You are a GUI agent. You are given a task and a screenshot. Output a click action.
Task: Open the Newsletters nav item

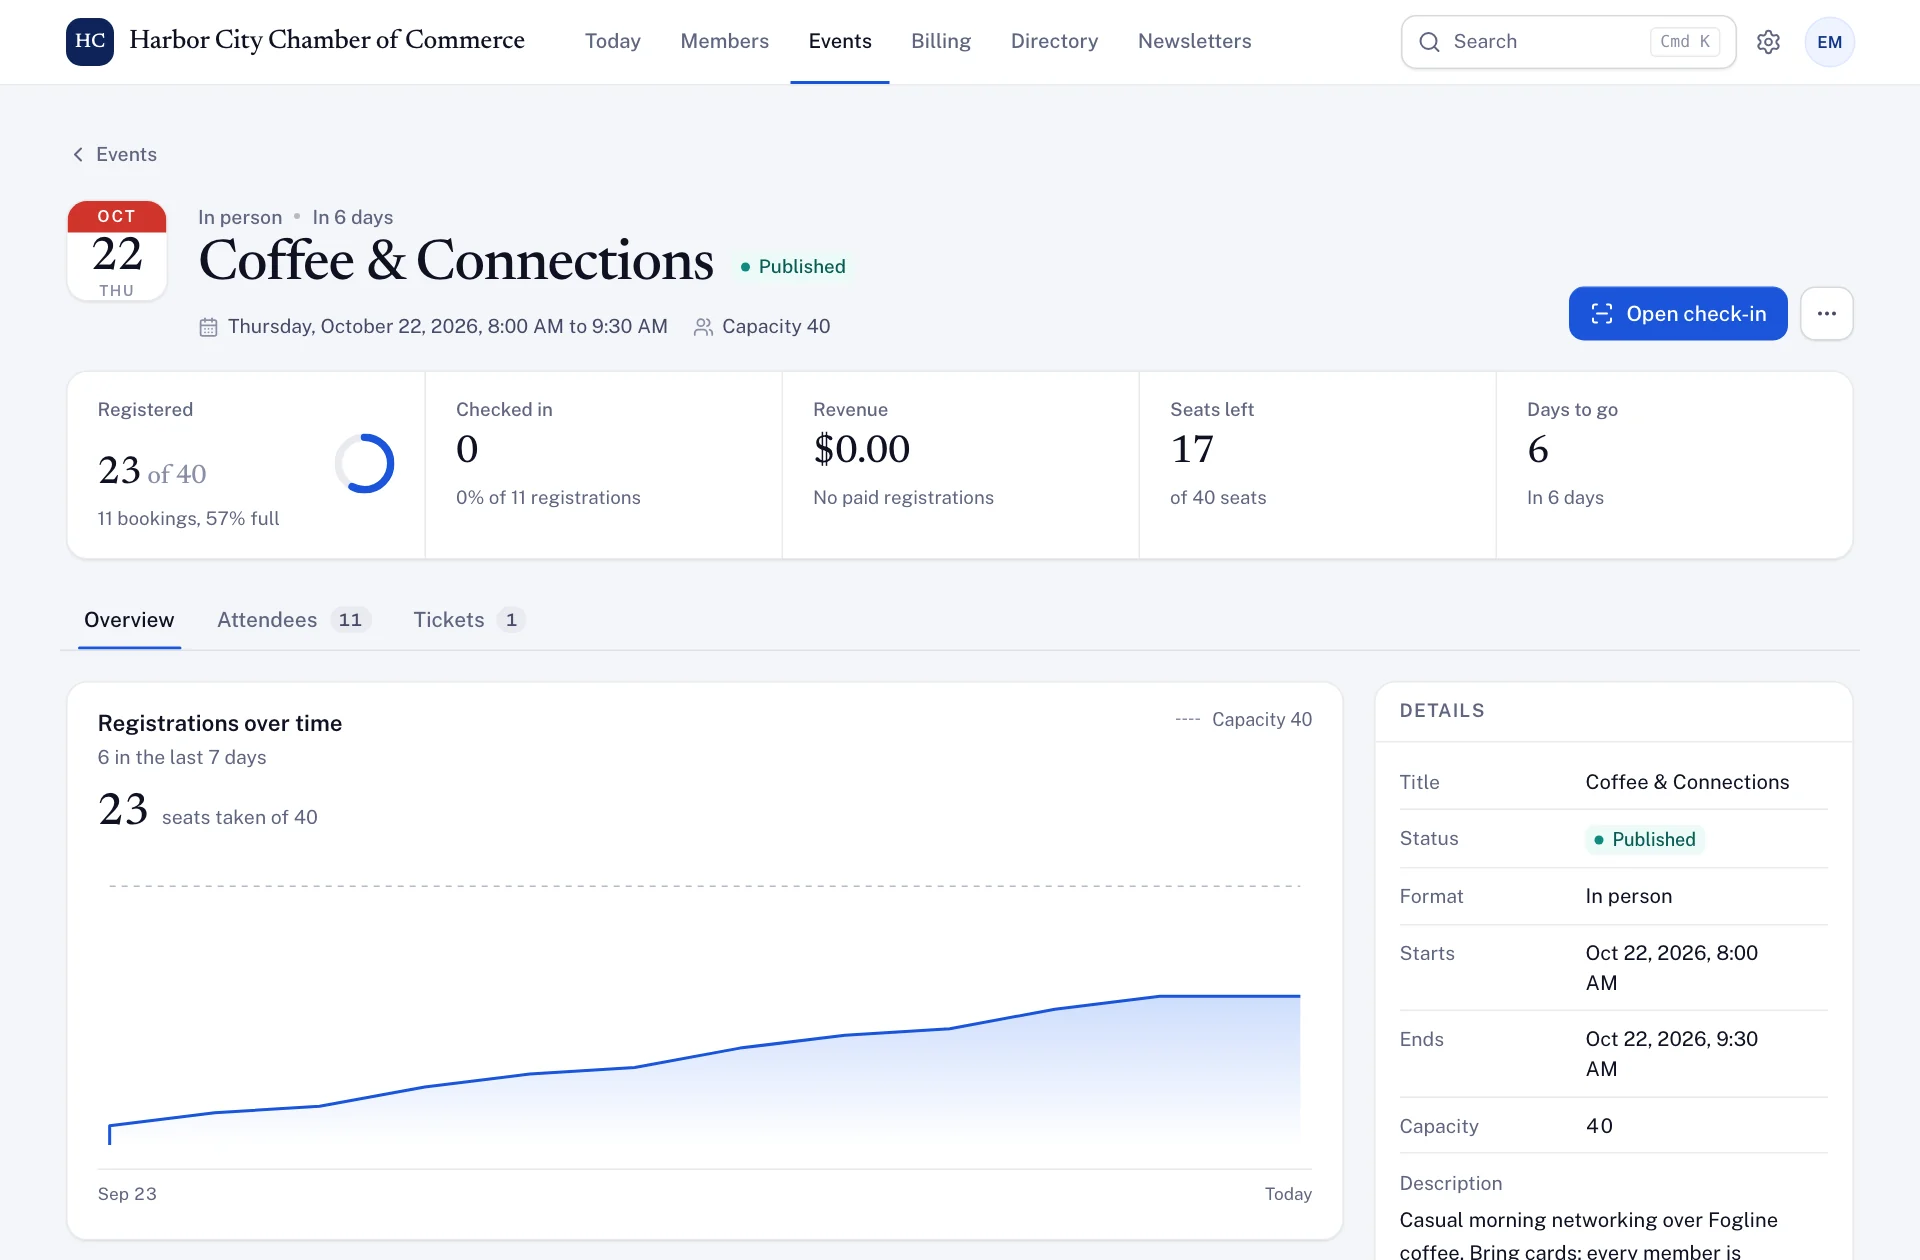pyautogui.click(x=1195, y=41)
